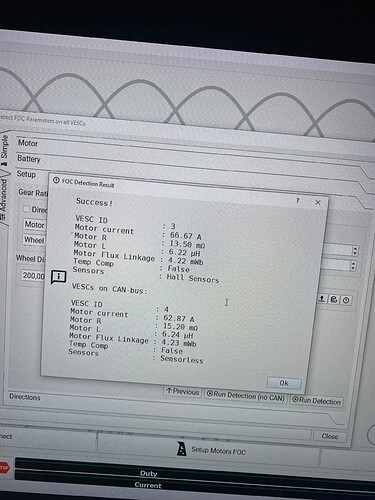The height and width of the screenshot is (500, 375).
Task: Click the paste clipboard icon button
Action: tap(334, 300)
